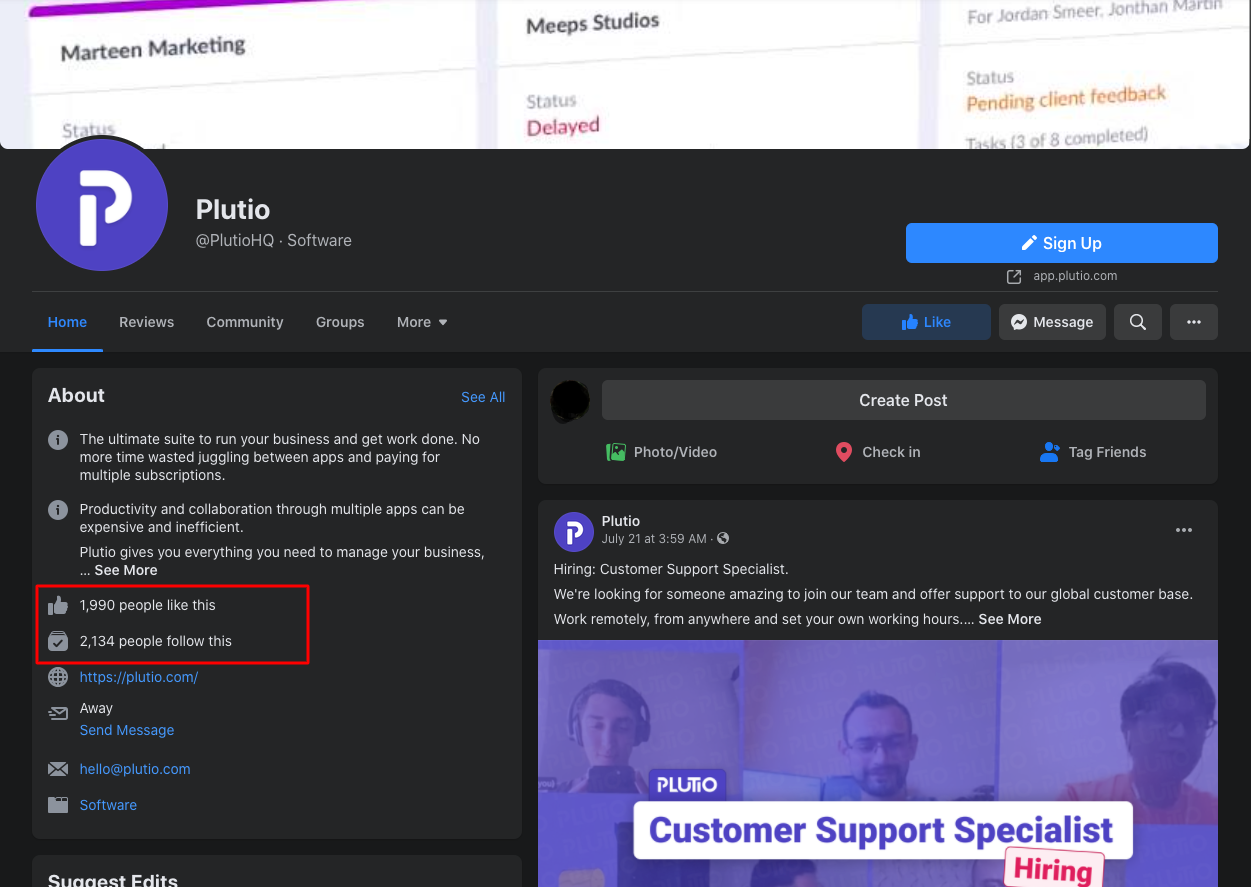Viewport: 1251px width, 887px height.
Task: Select '2,134 people follow this' text
Action: pyautogui.click(x=155, y=641)
